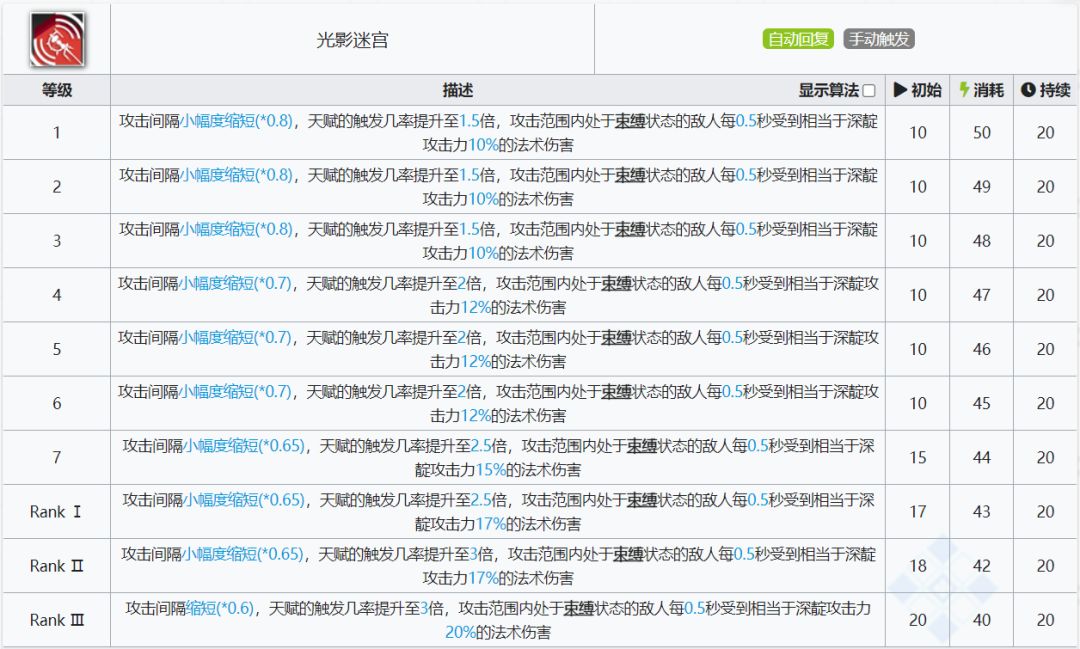The height and width of the screenshot is (649, 1080).
Task: Click the 束缚 link in Rank Ⅲ row
Action: coord(579,608)
